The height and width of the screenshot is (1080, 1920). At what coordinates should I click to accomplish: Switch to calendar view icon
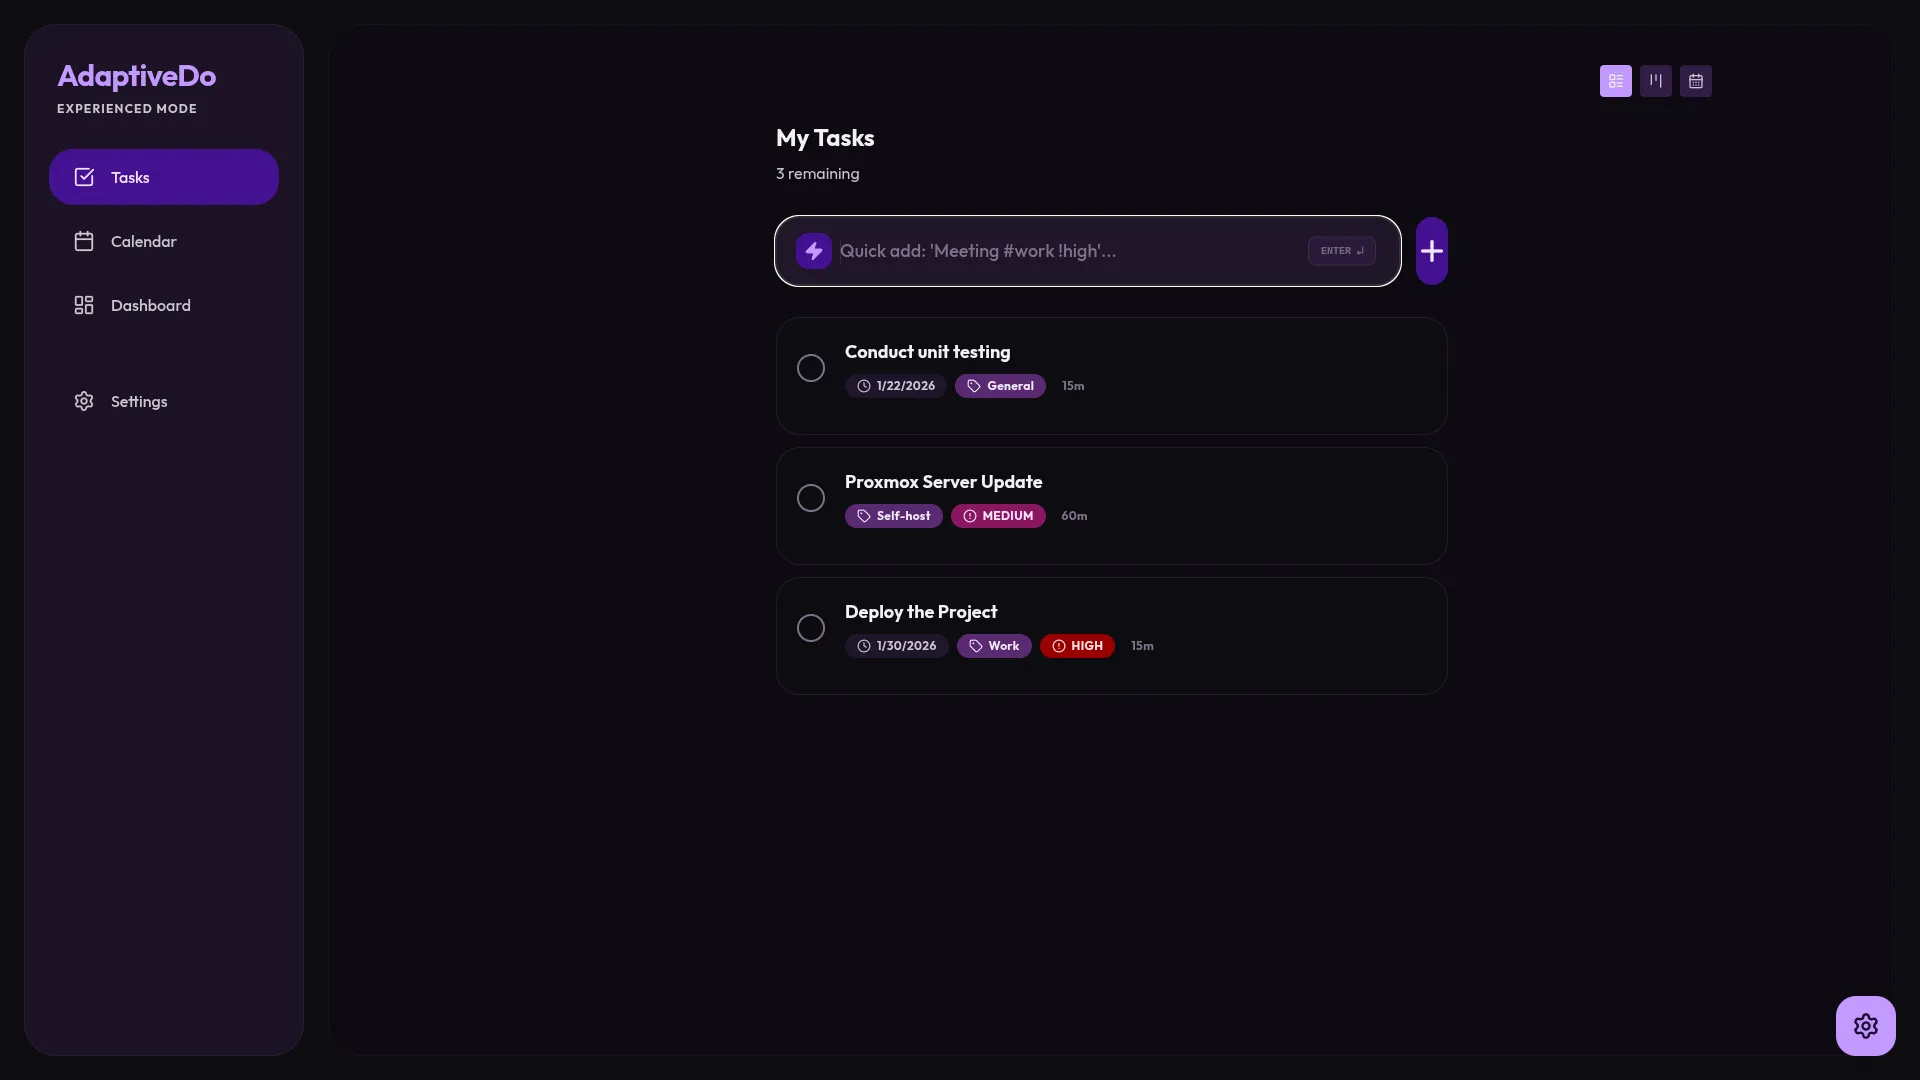coord(1695,81)
